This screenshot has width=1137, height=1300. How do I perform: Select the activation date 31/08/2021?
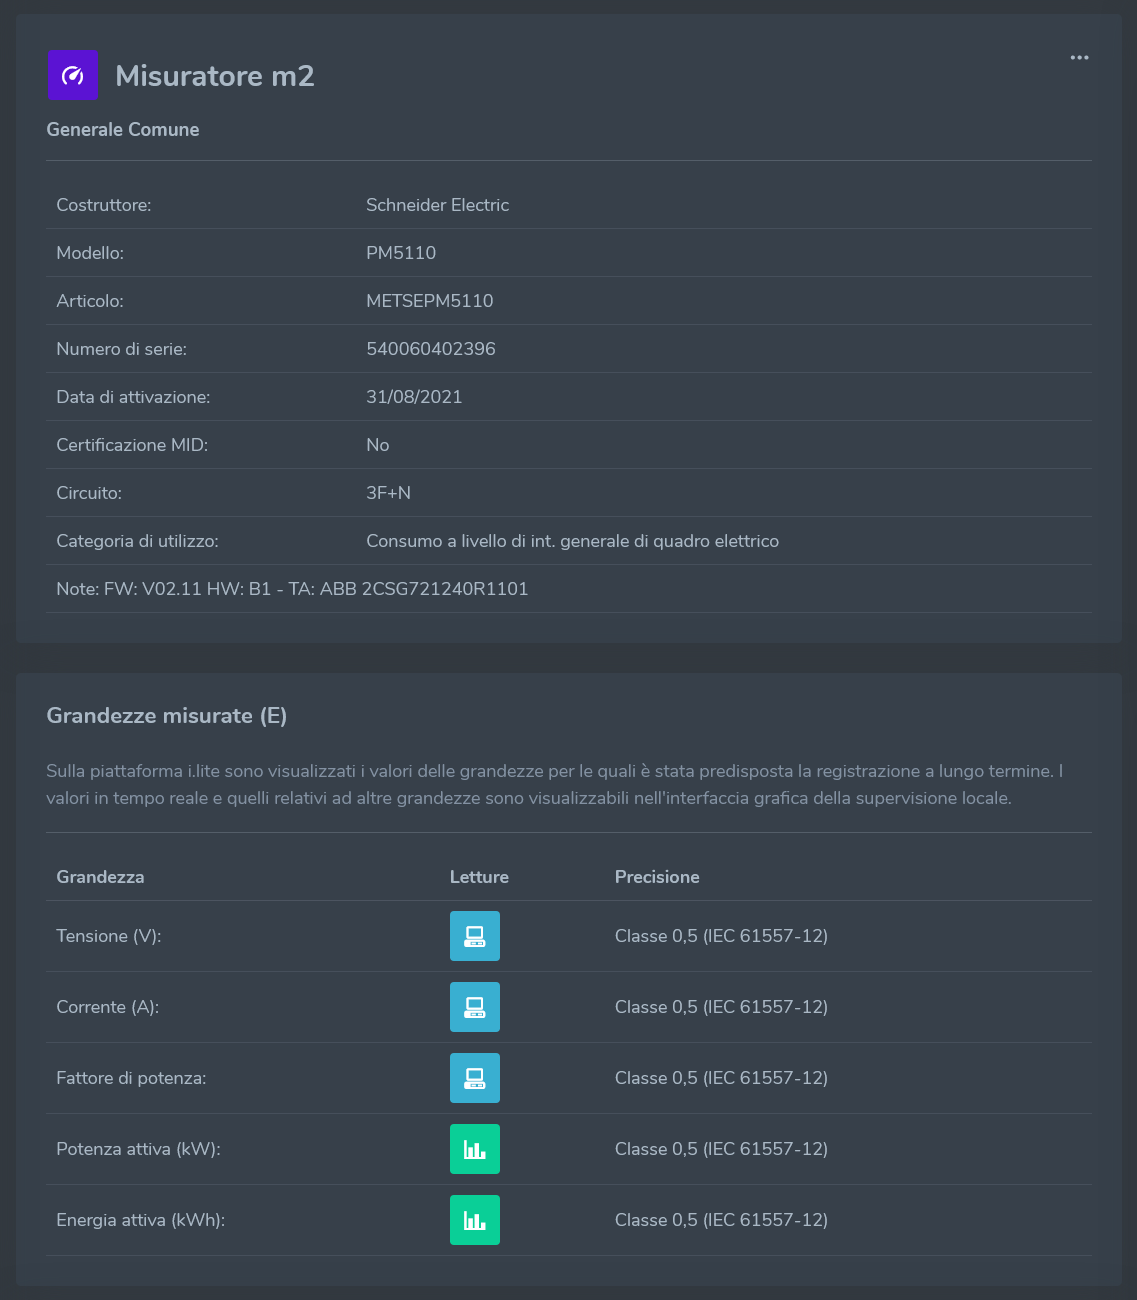click(x=414, y=397)
